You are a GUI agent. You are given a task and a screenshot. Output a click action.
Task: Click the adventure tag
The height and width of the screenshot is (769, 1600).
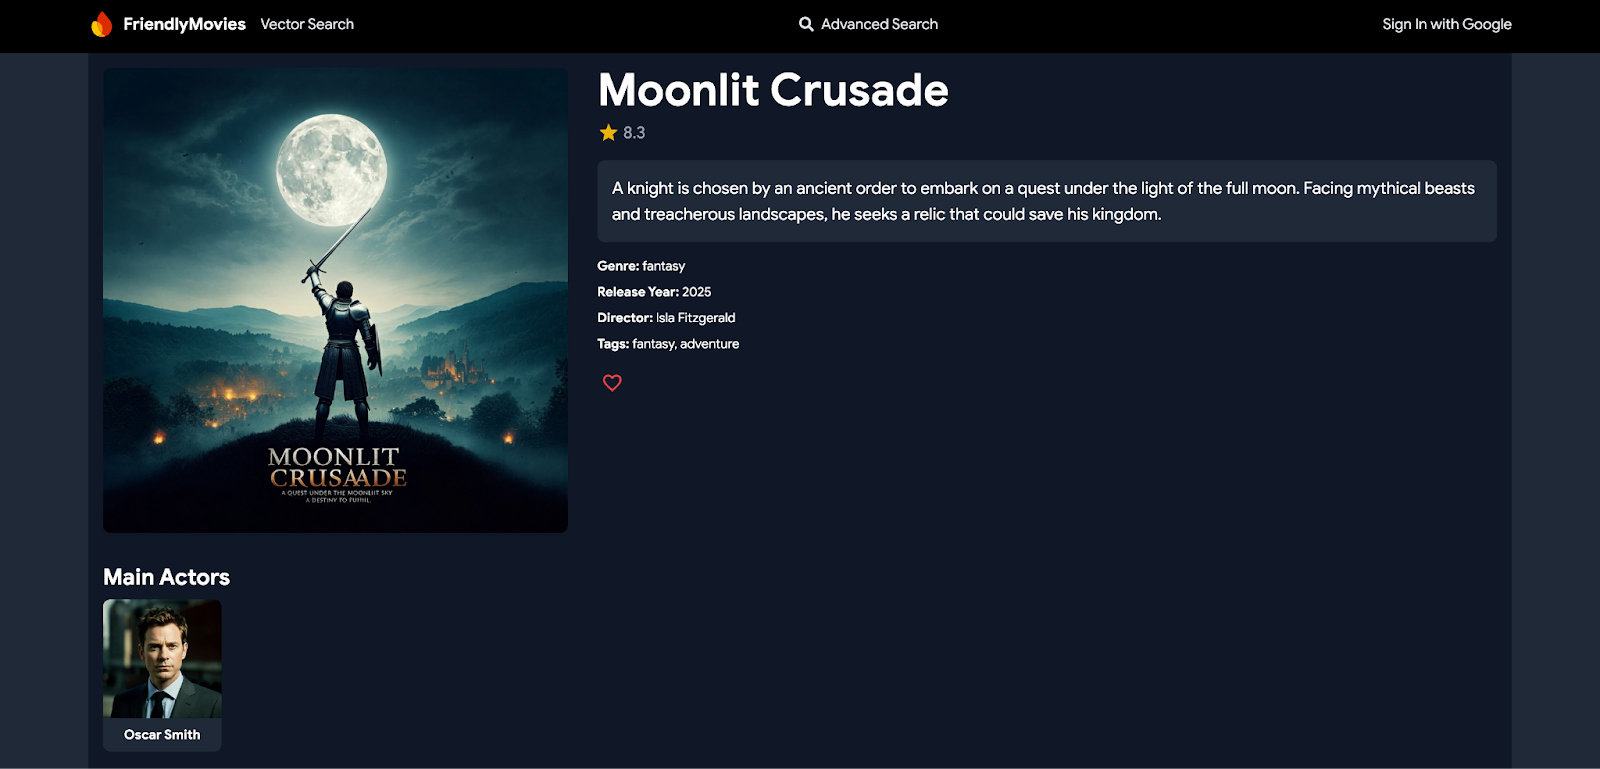(x=710, y=344)
